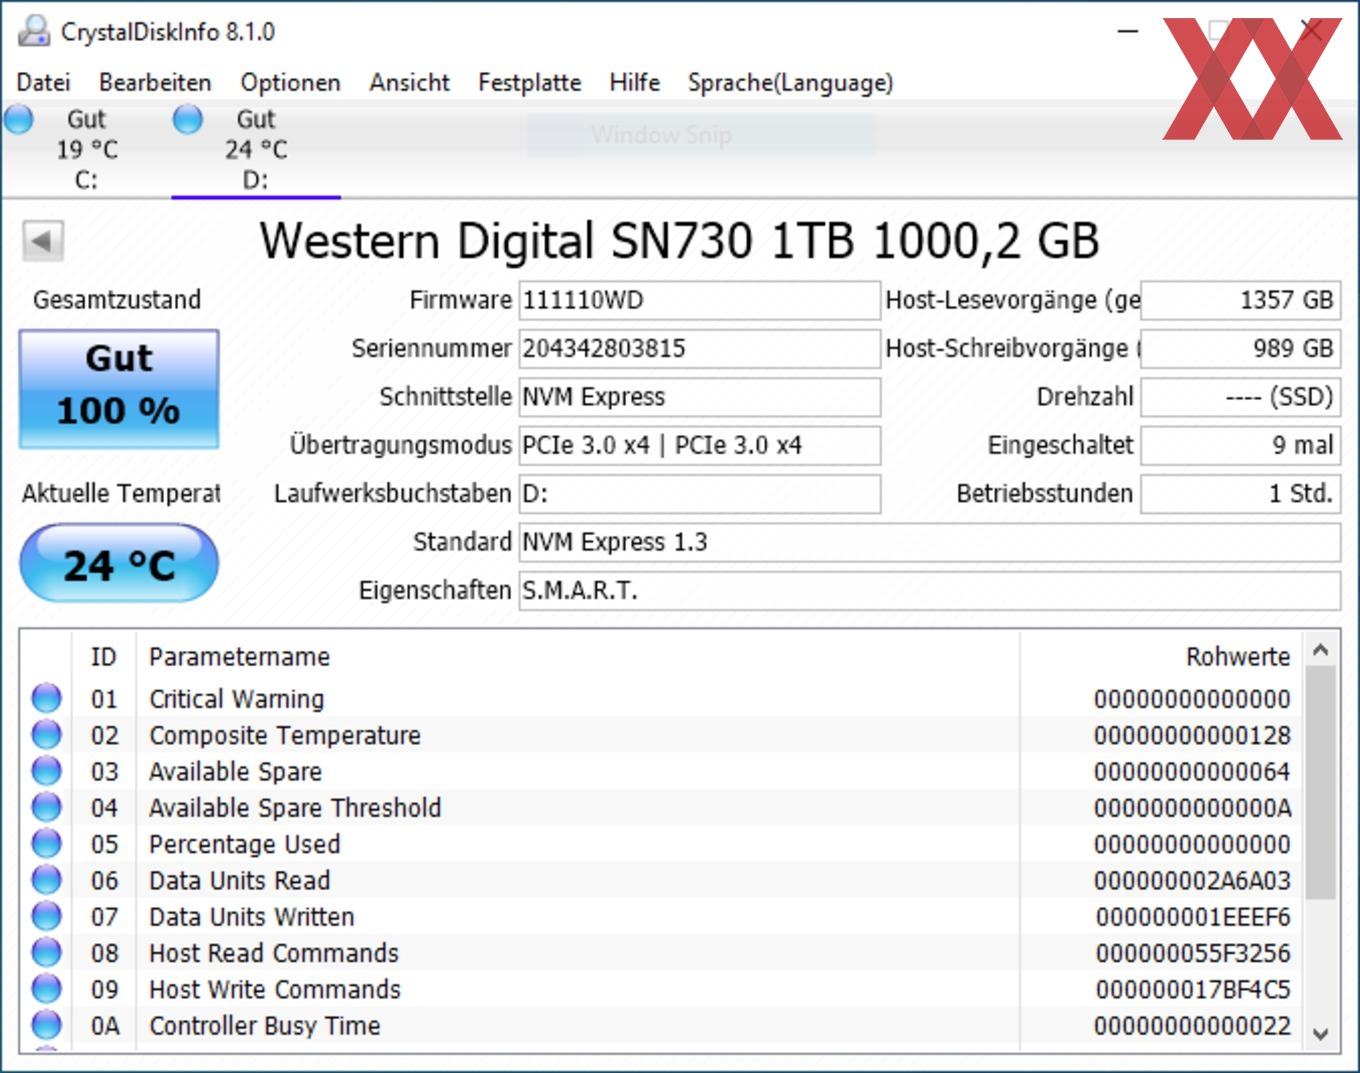Click status orb of Critical Warning row

coord(46,698)
